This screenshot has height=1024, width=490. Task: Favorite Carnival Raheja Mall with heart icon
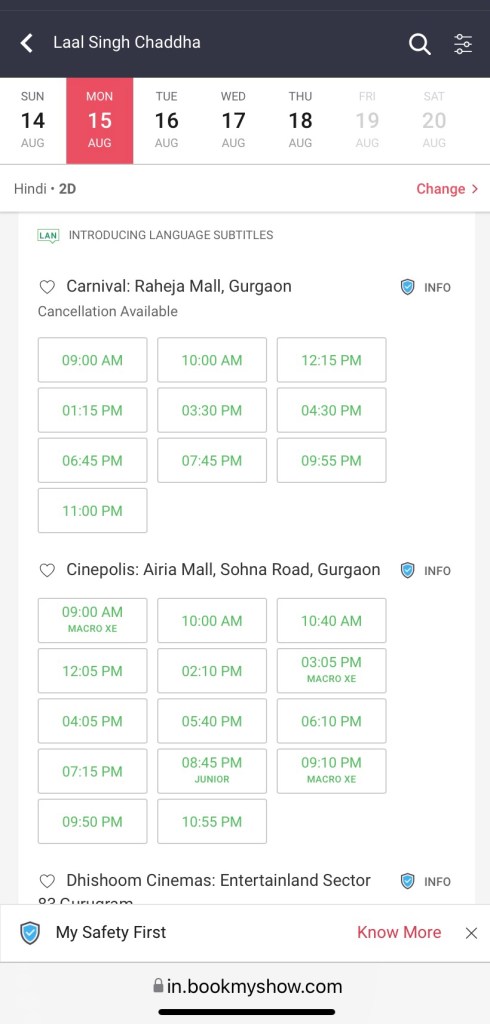pos(47,287)
